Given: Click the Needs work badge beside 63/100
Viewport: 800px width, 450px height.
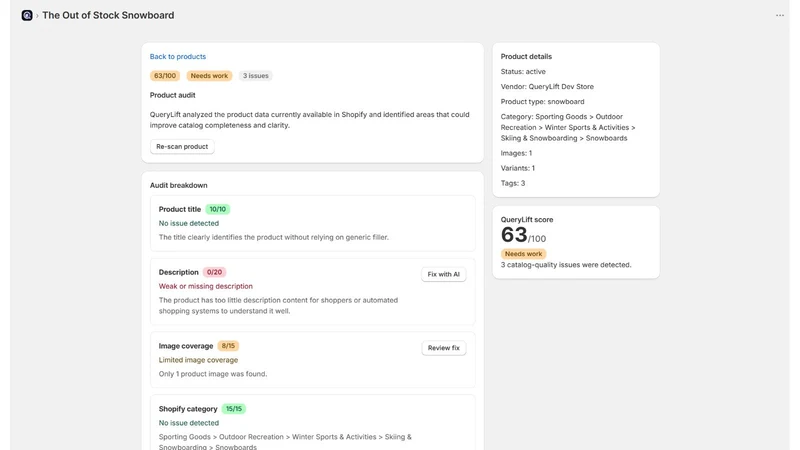Looking at the screenshot, I should [209, 76].
